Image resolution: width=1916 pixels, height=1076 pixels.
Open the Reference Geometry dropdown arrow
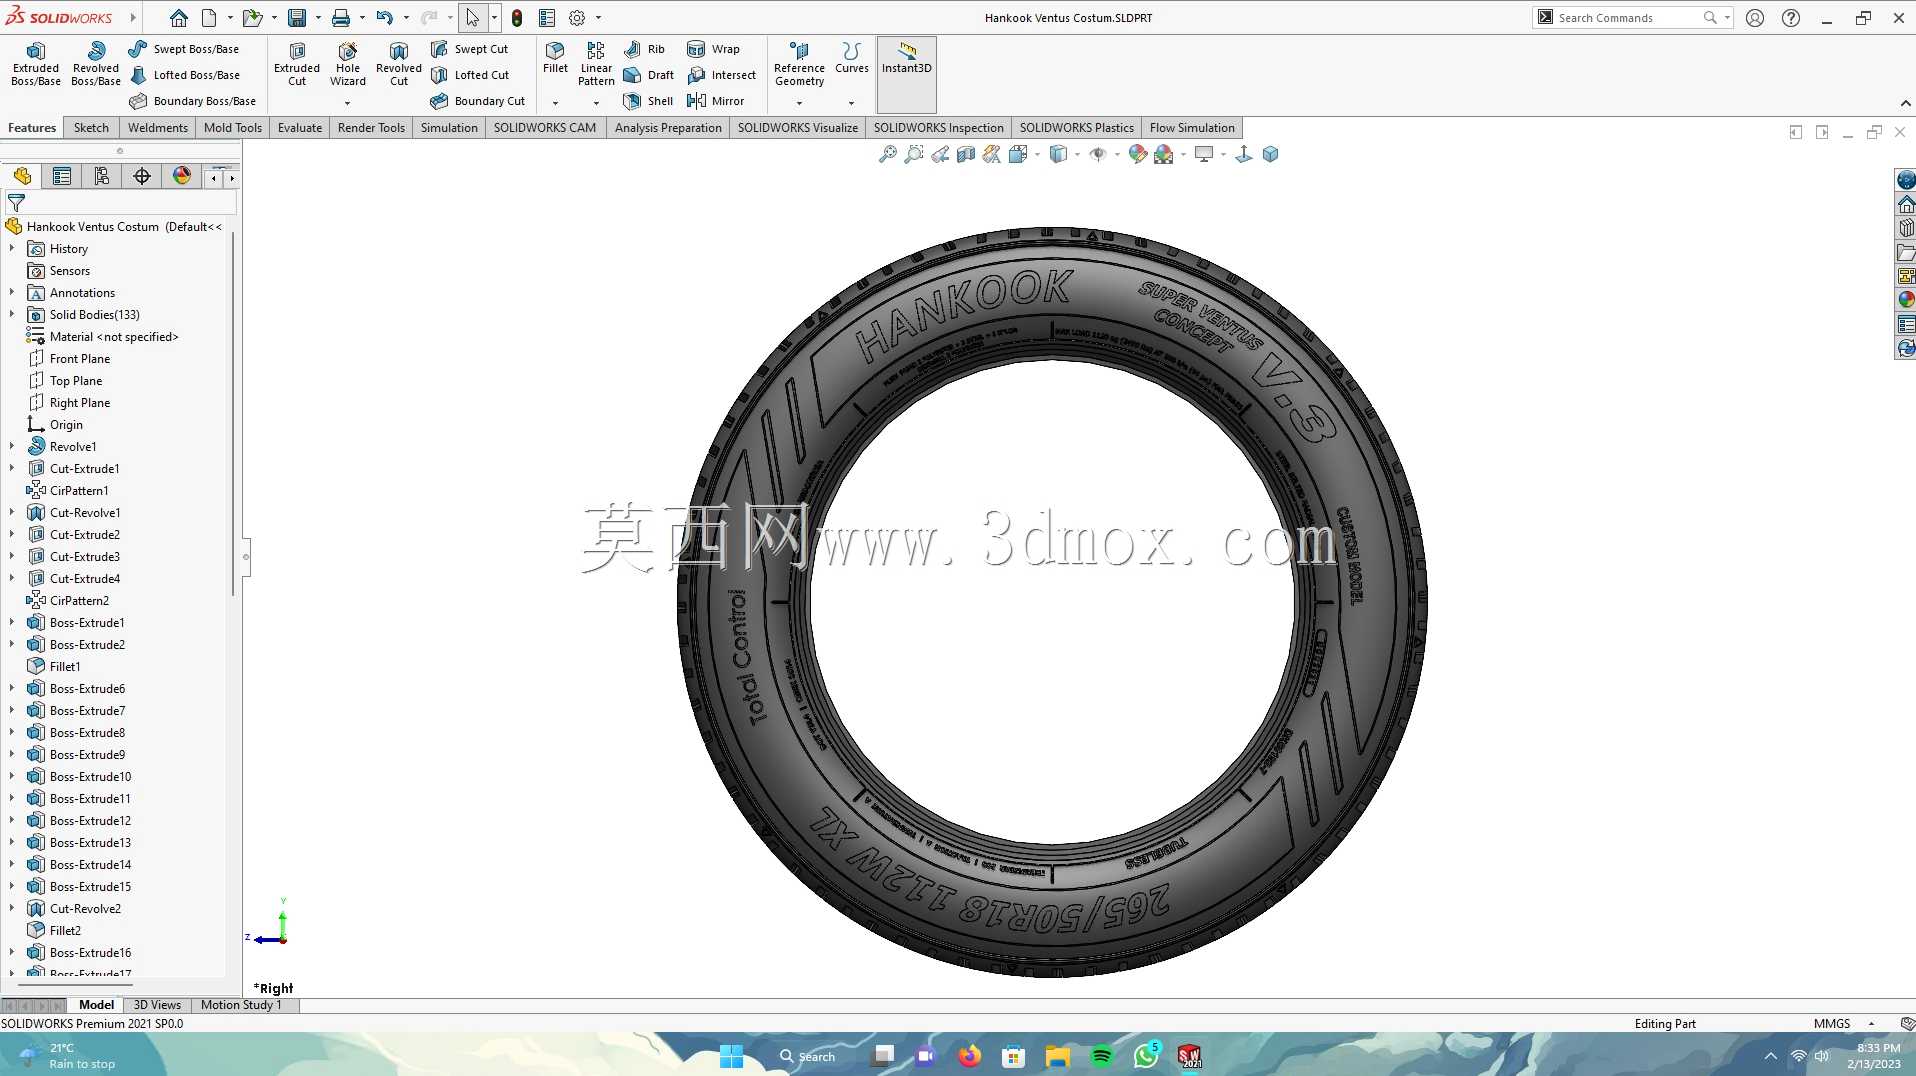click(799, 103)
